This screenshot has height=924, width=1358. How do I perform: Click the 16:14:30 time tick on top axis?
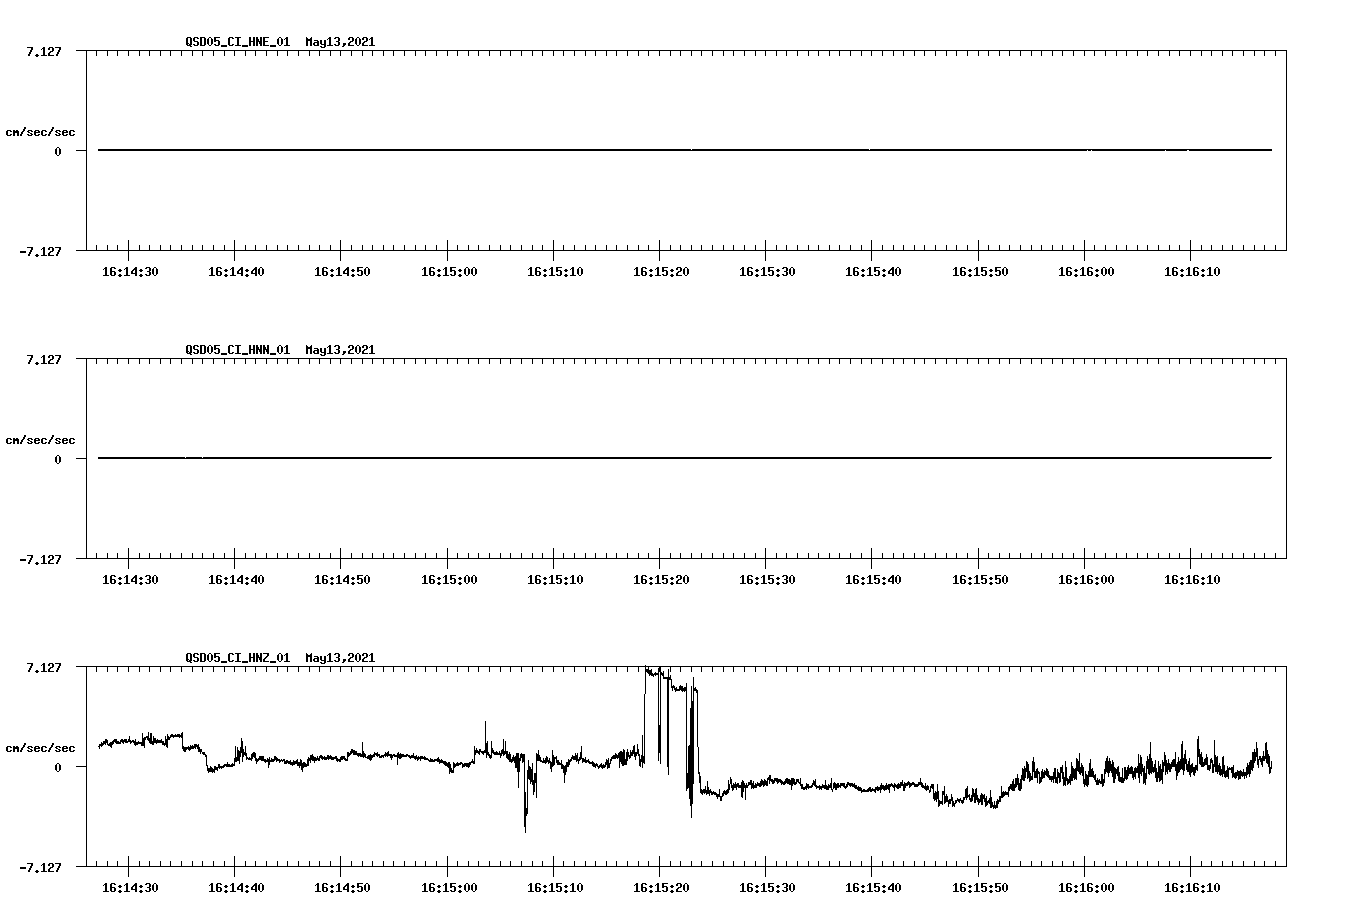click(131, 270)
